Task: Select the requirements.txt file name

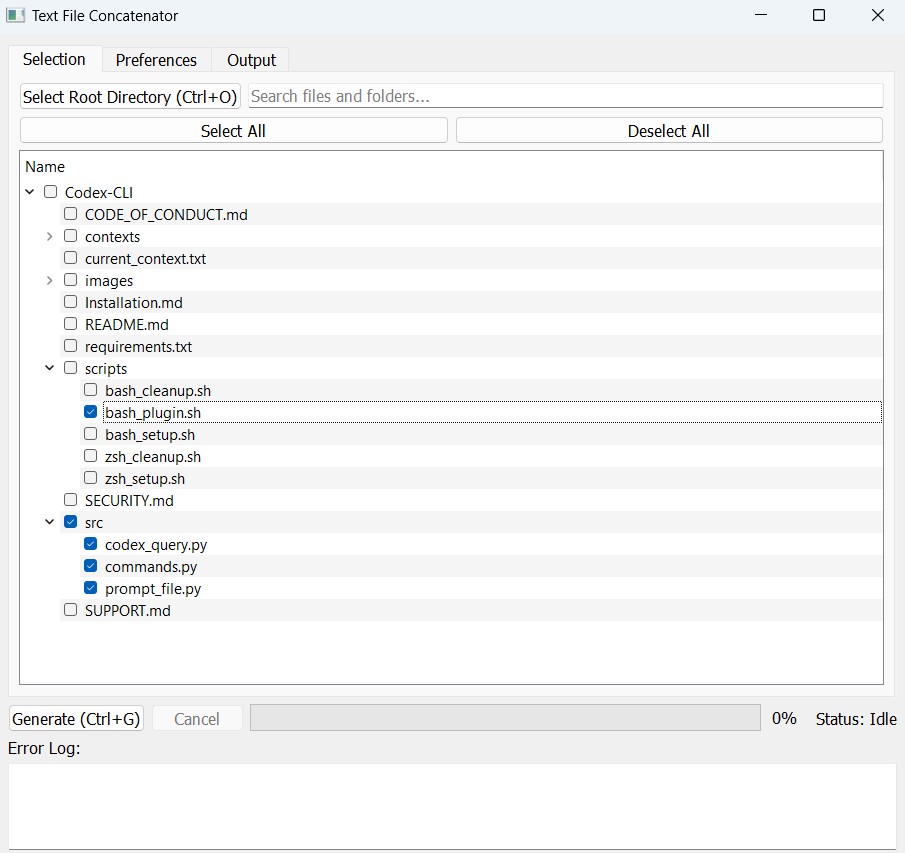Action: click(139, 346)
